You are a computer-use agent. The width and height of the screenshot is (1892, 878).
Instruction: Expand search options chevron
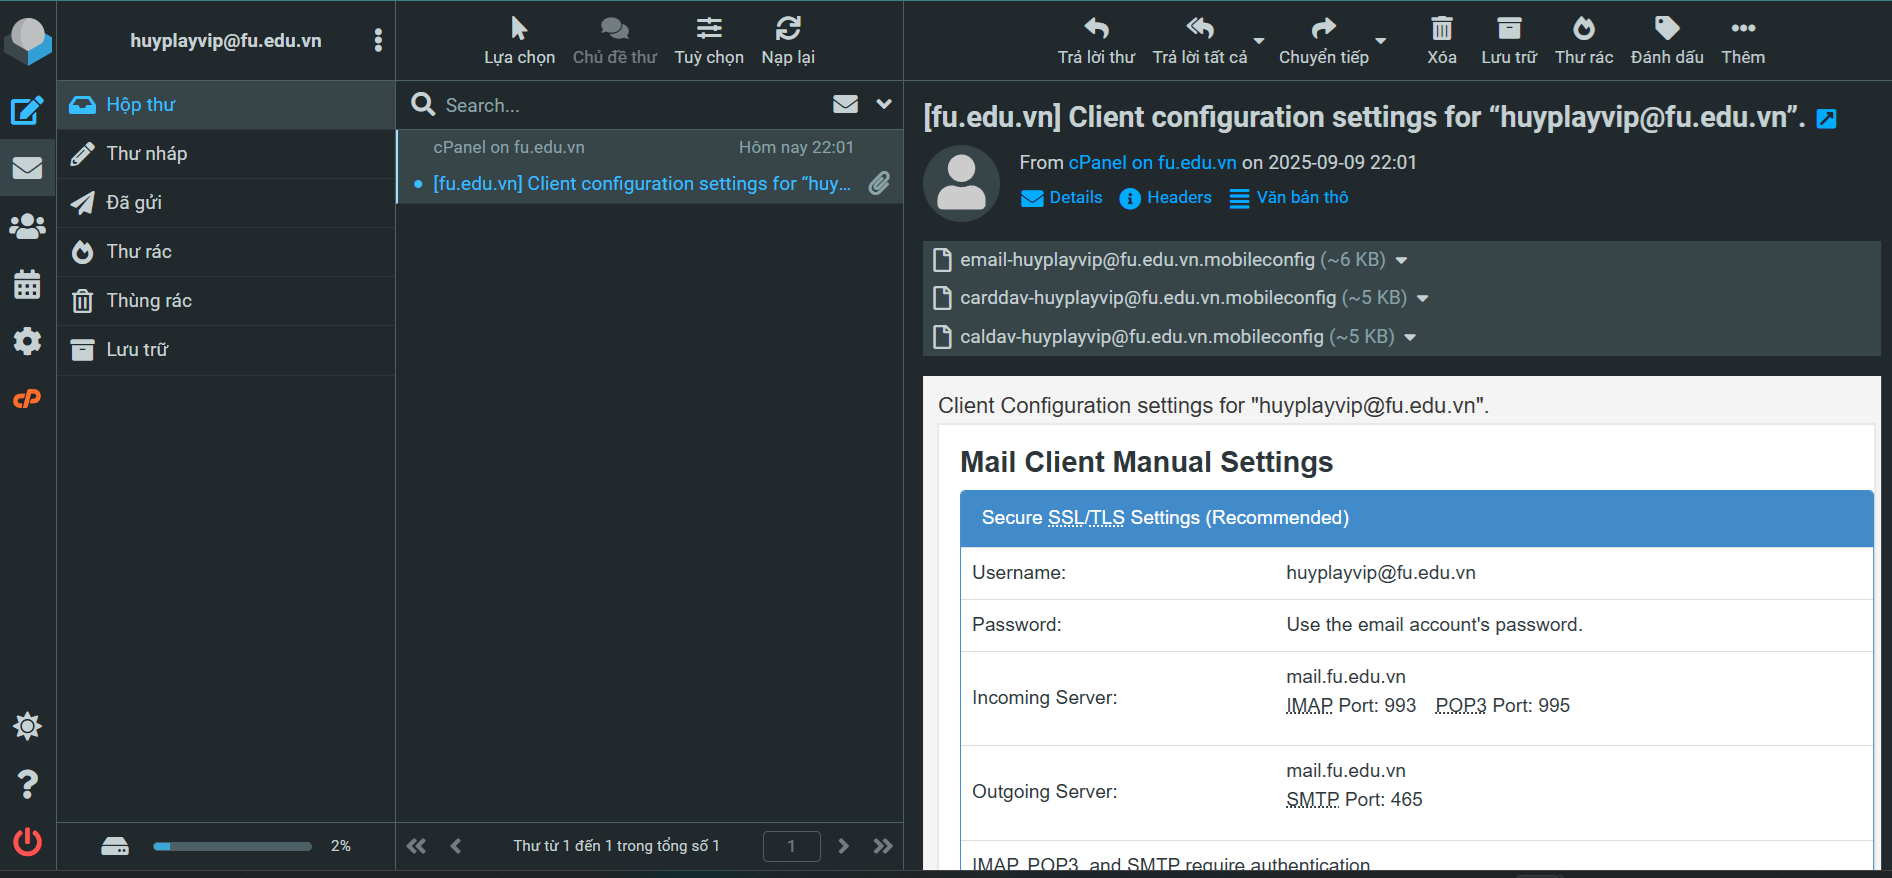tap(884, 104)
